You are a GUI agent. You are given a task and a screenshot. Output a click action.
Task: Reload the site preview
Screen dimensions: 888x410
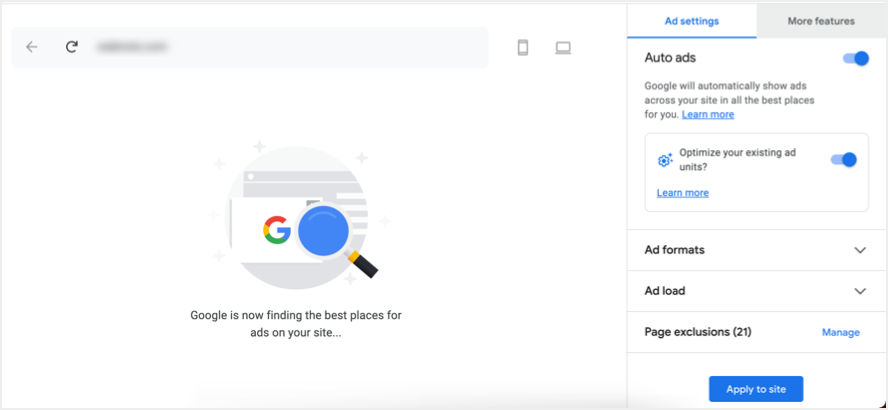(71, 47)
